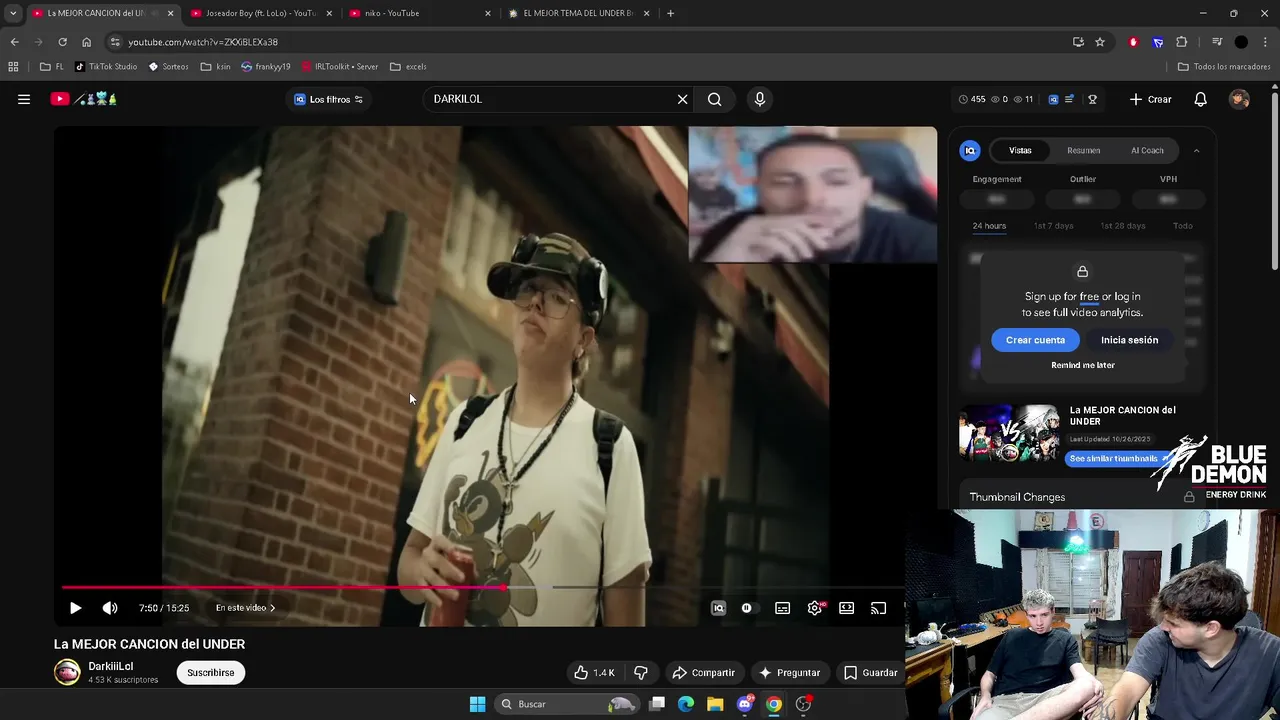Switch to the AI Coach tab
This screenshot has height=720, width=1280.
(x=1147, y=151)
